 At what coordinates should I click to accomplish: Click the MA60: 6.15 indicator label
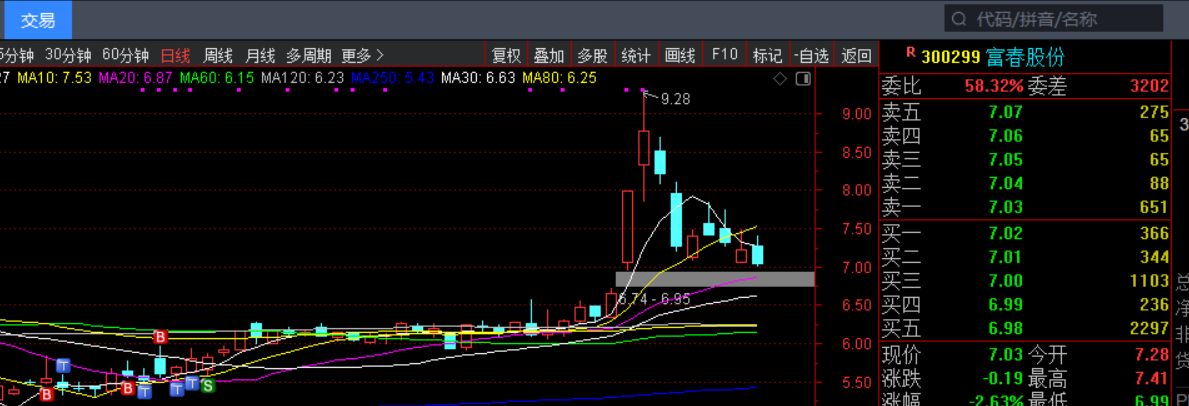(x=217, y=77)
